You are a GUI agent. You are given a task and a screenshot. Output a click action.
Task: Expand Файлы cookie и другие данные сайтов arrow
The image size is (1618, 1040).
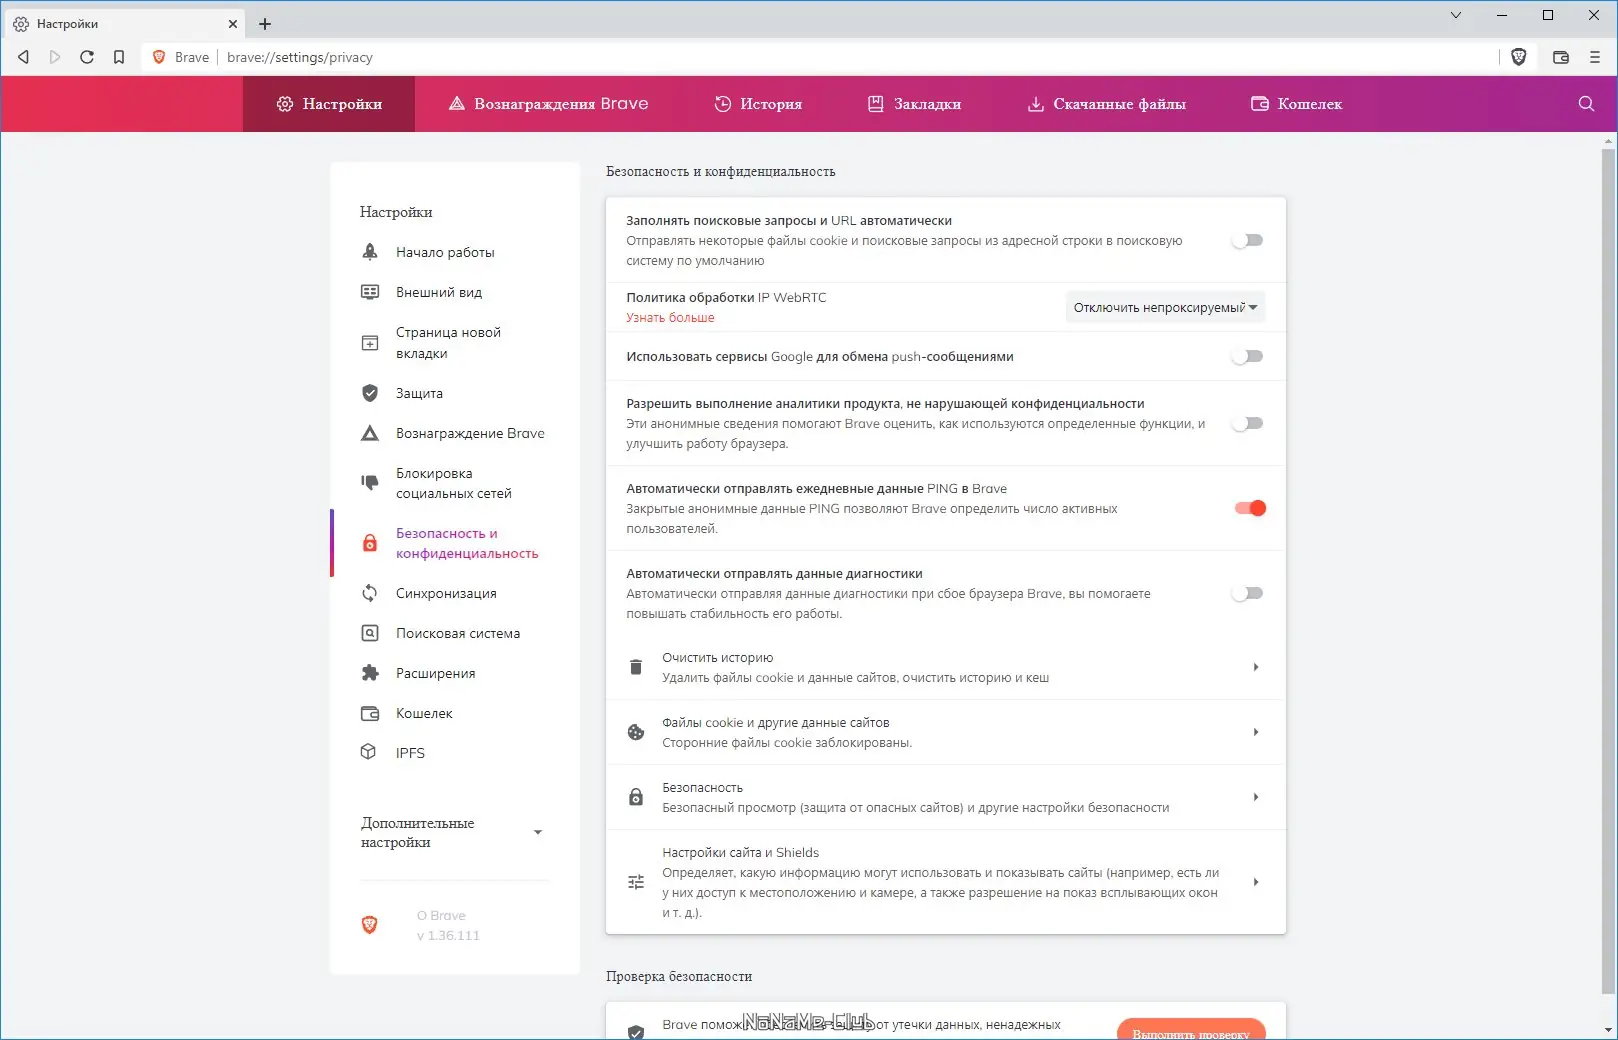[x=1256, y=732]
